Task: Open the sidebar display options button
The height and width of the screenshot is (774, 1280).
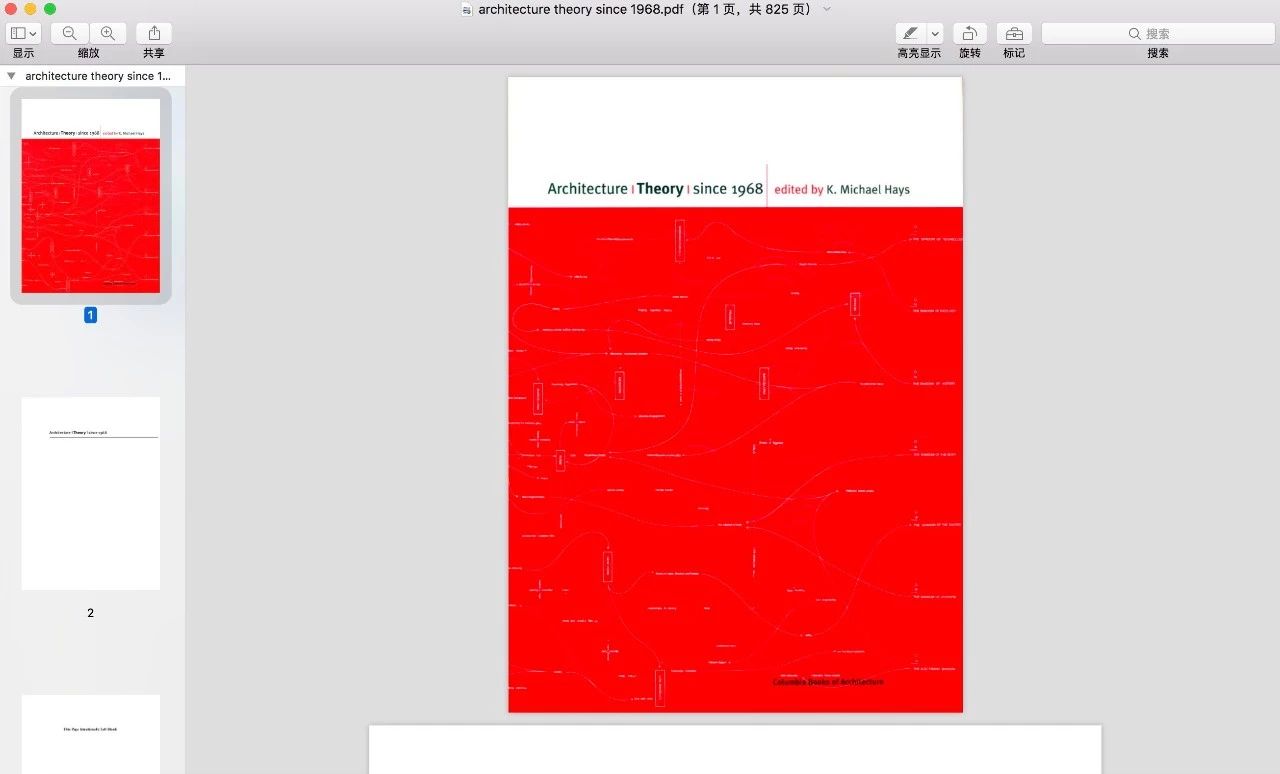Action: click(23, 33)
